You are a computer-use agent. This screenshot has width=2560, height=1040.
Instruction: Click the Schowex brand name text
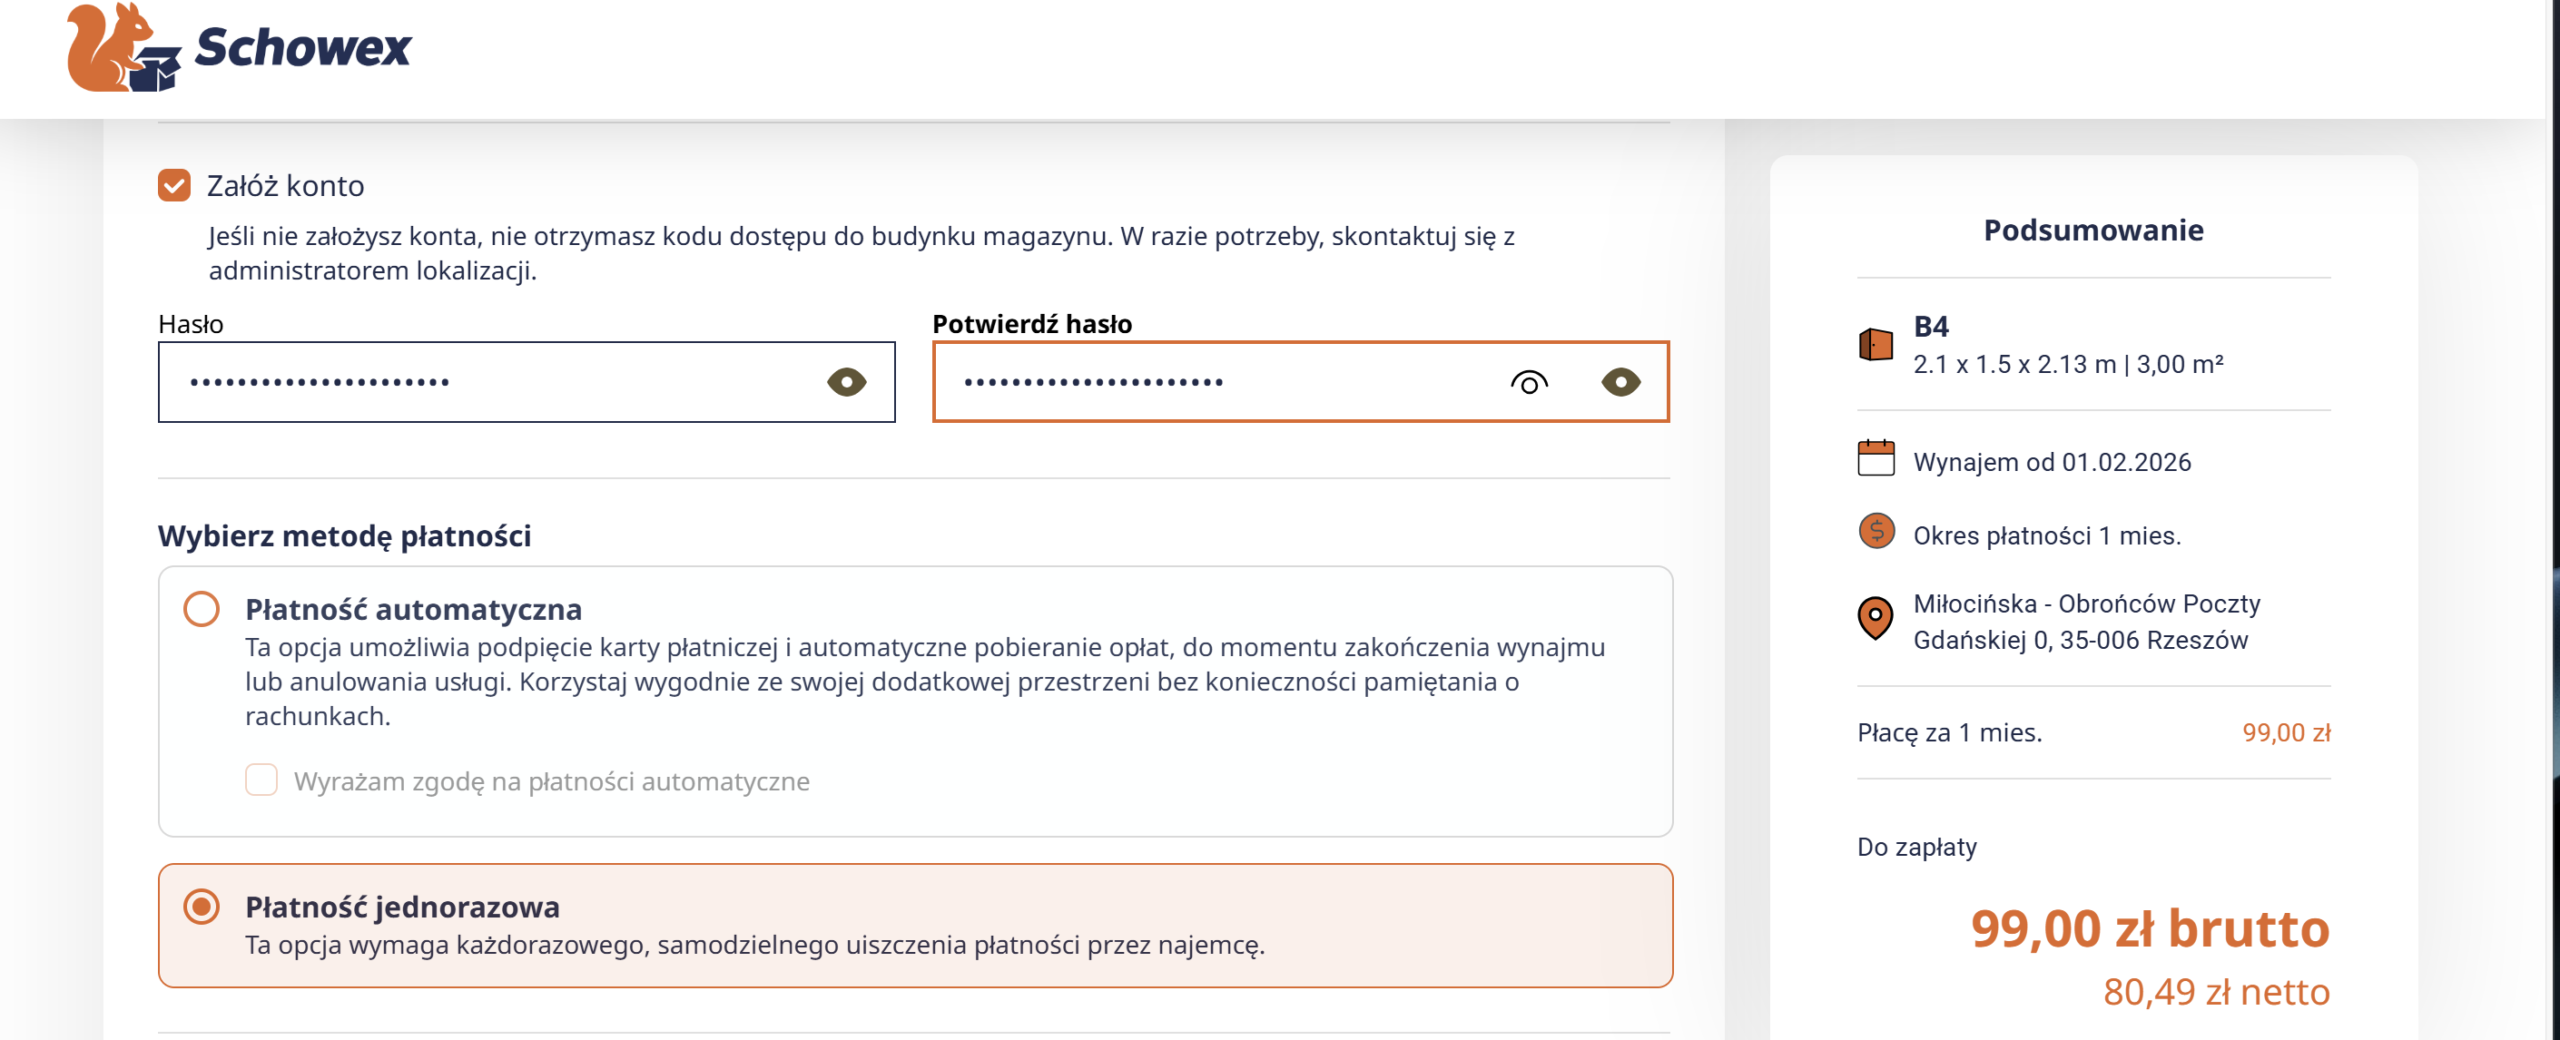[x=302, y=48]
